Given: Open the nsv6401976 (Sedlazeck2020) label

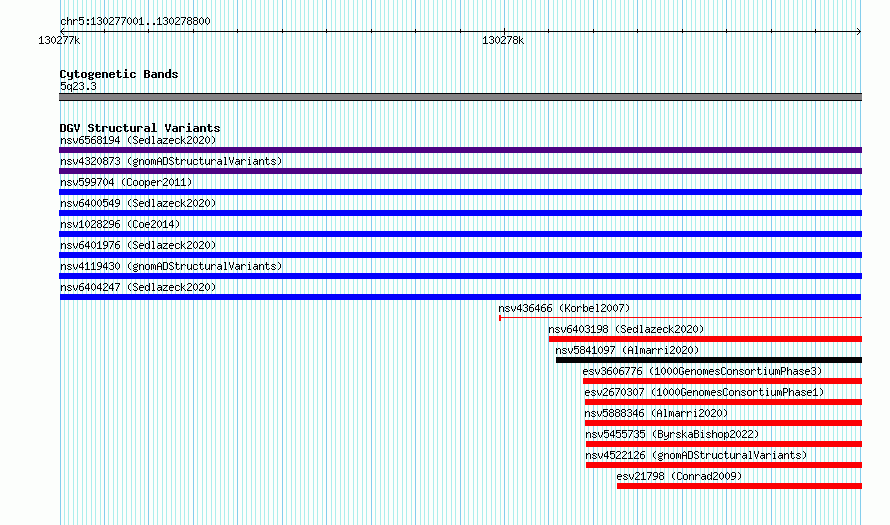Looking at the screenshot, I should [x=138, y=245].
